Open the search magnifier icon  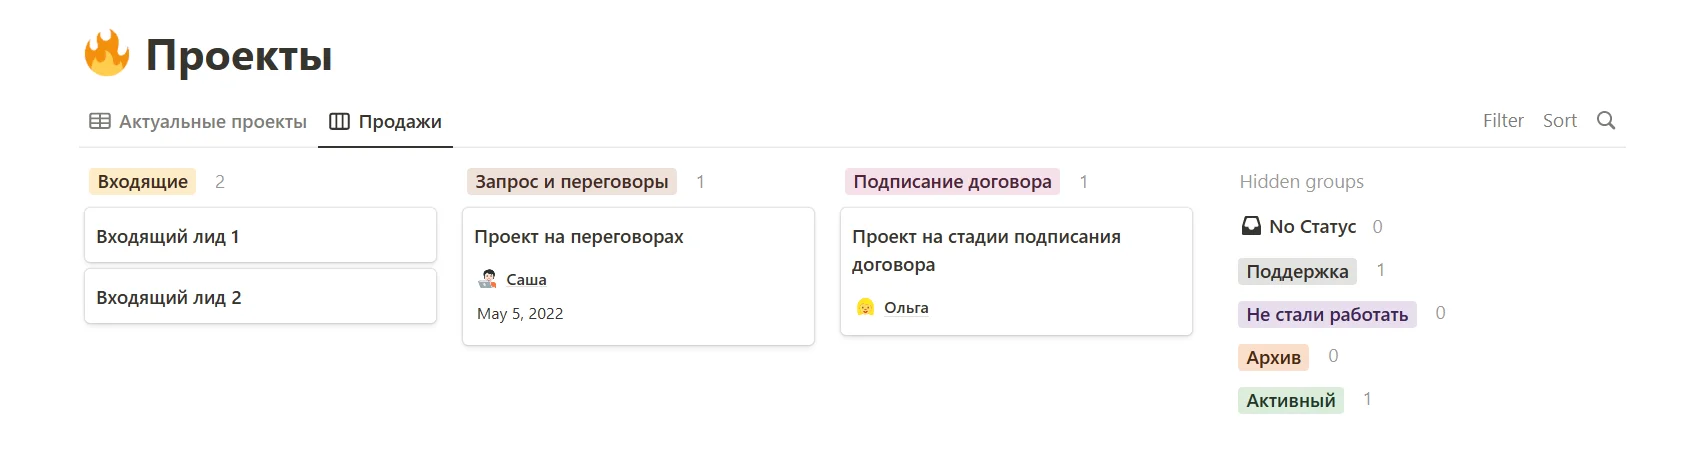(1606, 121)
